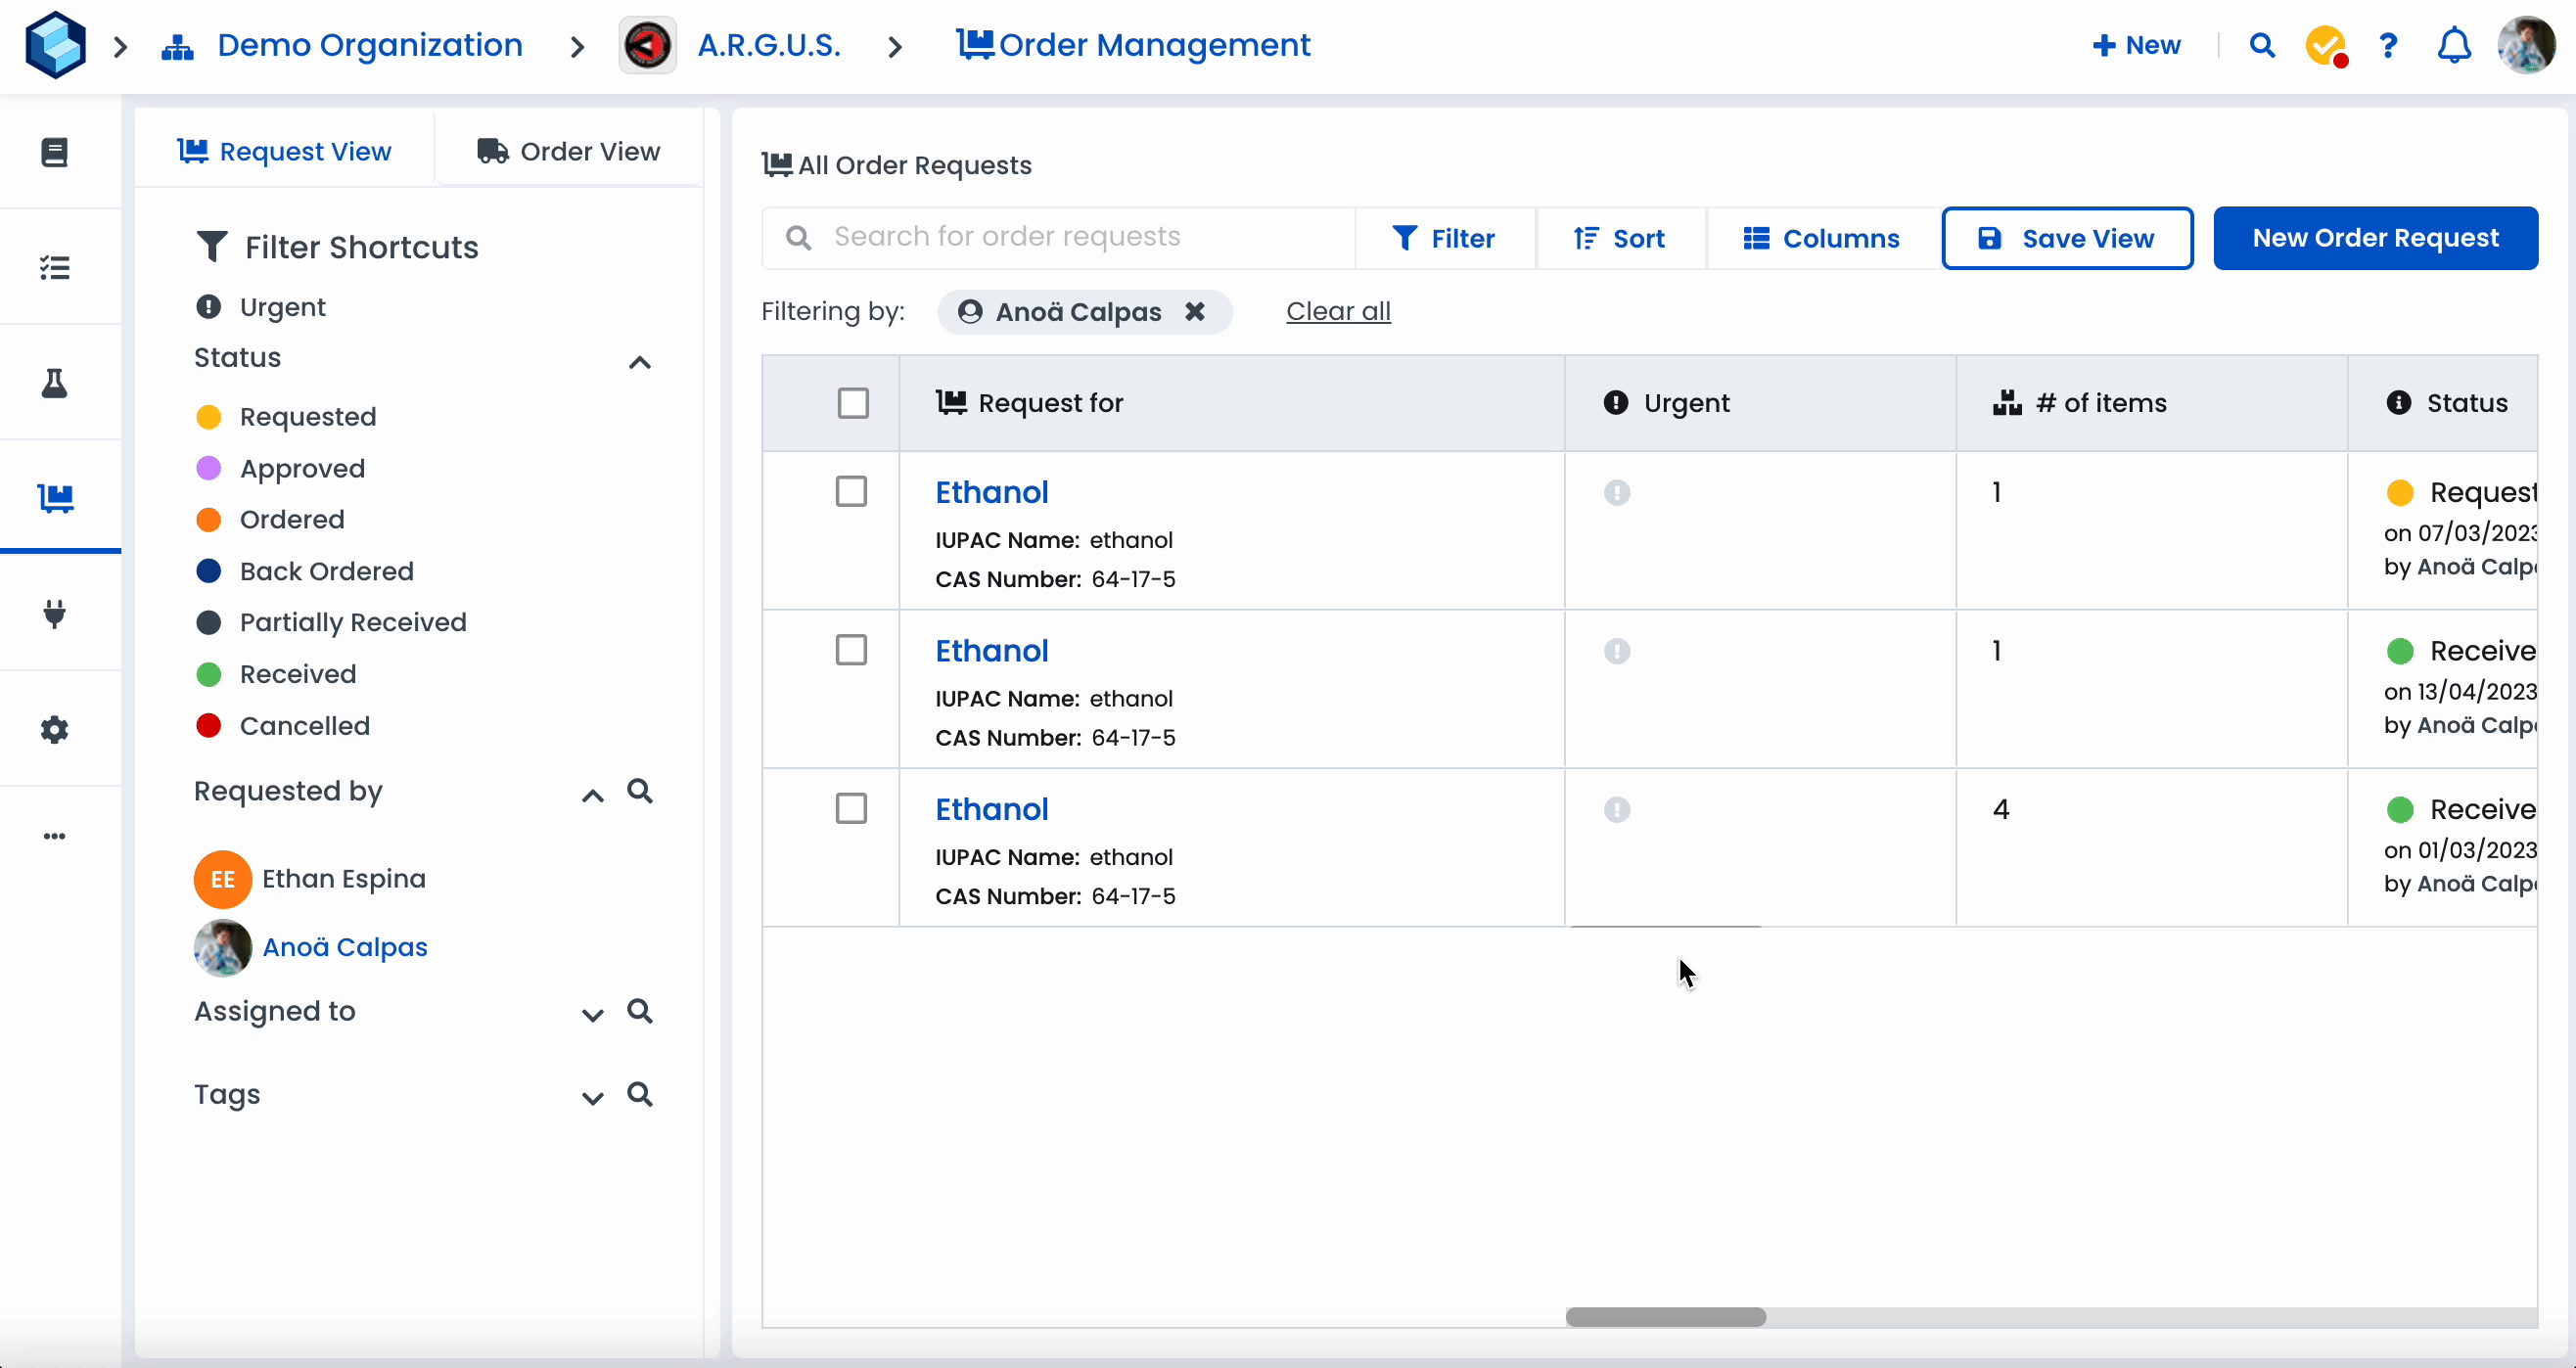This screenshot has height=1368, width=2576.
Task: Select the Request View tab
Action: [x=285, y=151]
